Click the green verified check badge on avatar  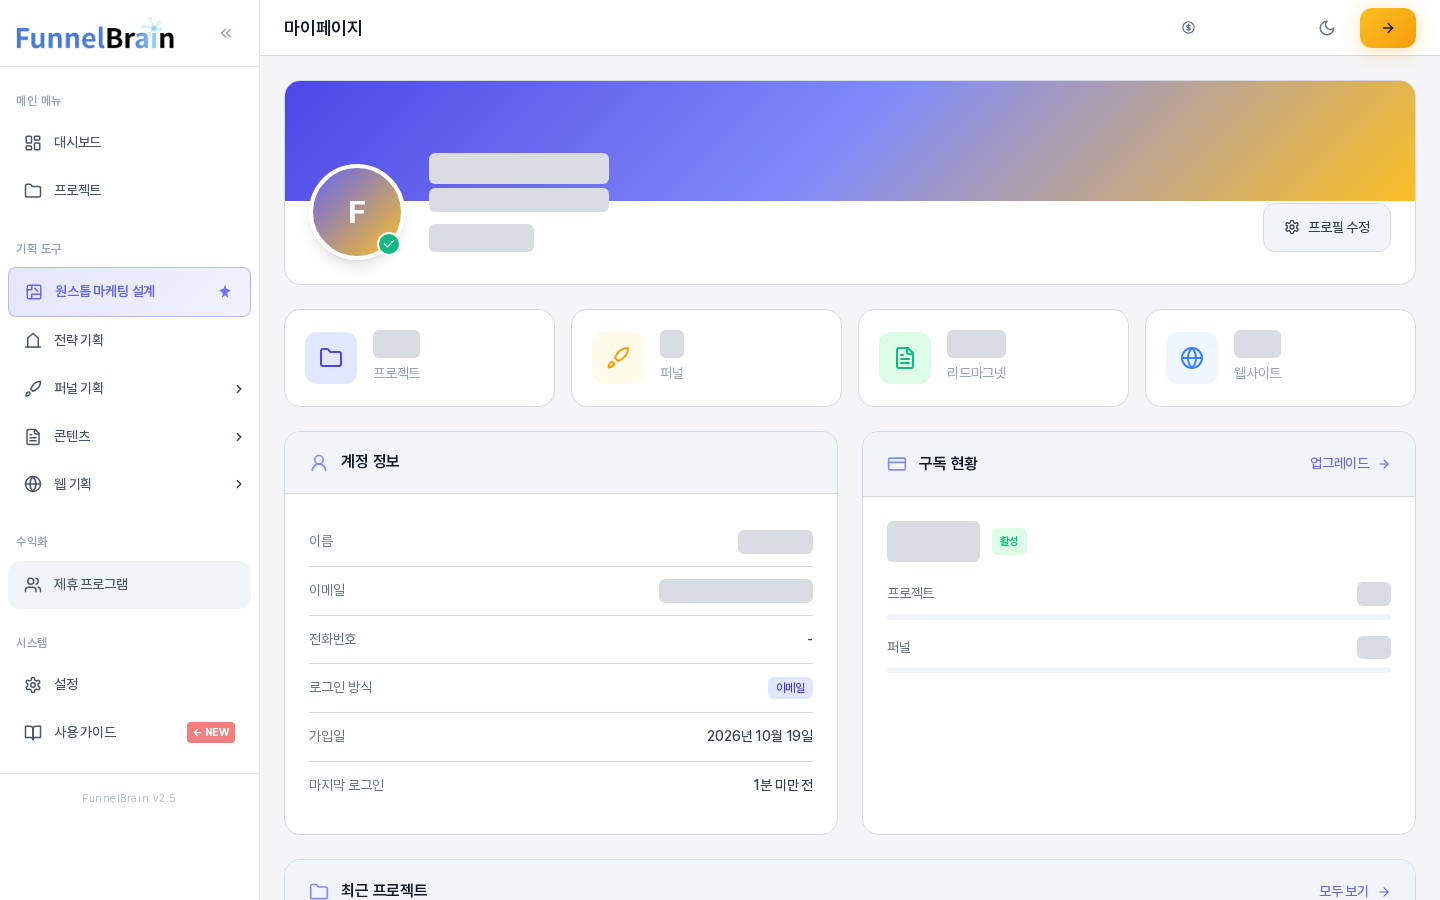coord(389,244)
